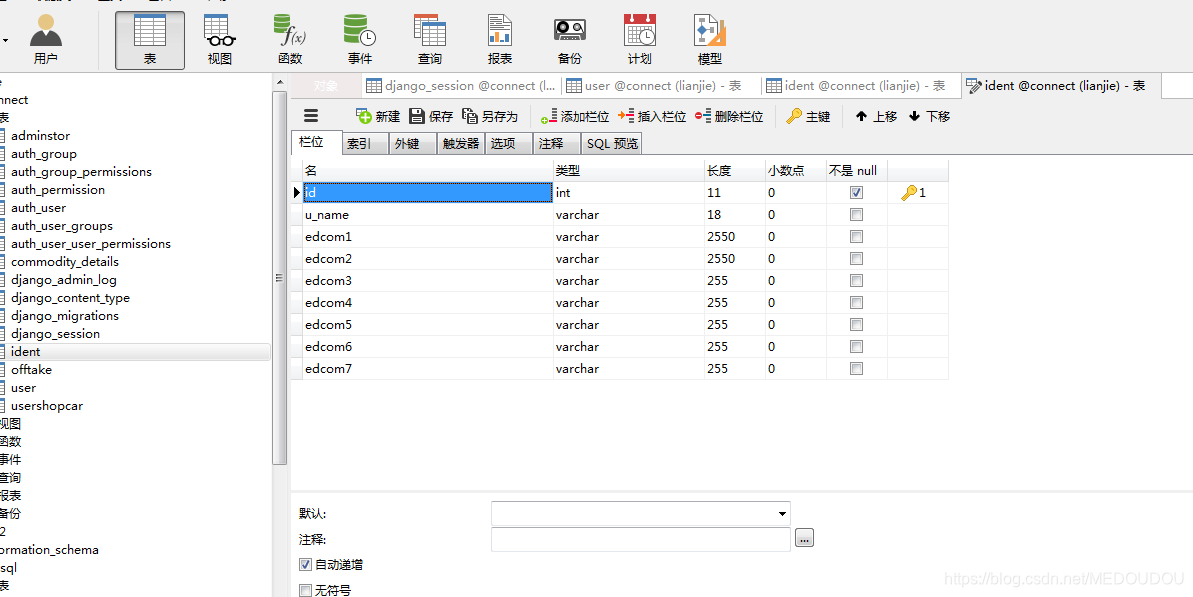Toggle the 不是 null checkbox for edcom7
Image resolution: width=1193 pixels, height=597 pixels.
[x=857, y=369]
